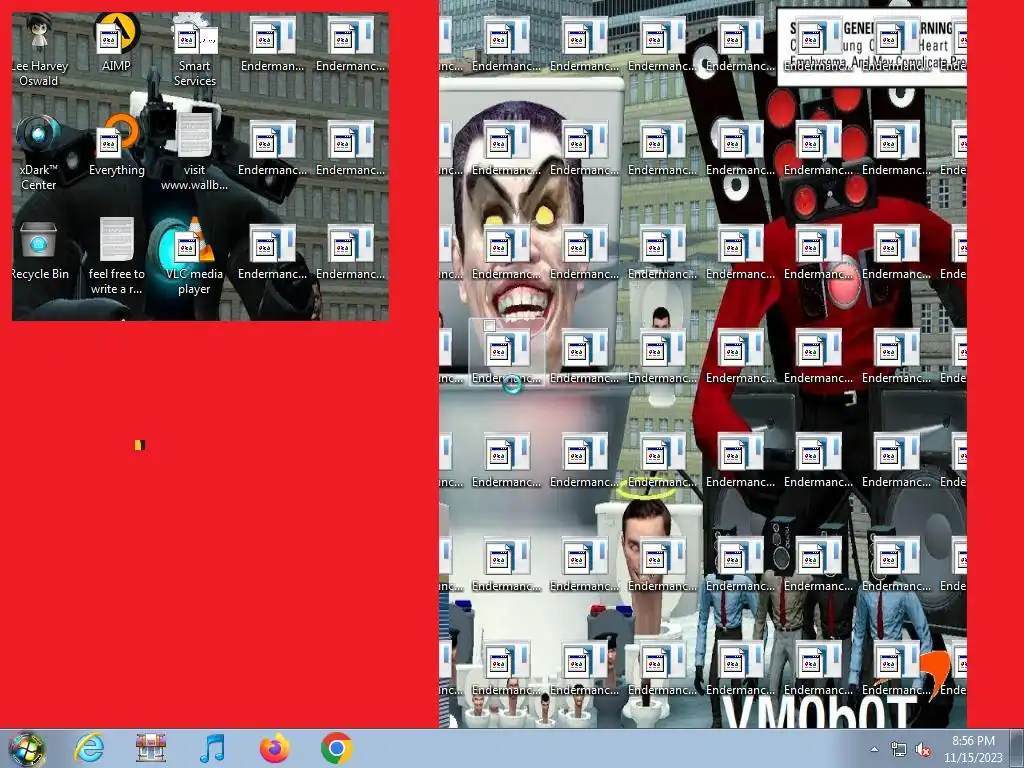
Task: Launch VLC media player shortcut
Action: [x=195, y=257]
